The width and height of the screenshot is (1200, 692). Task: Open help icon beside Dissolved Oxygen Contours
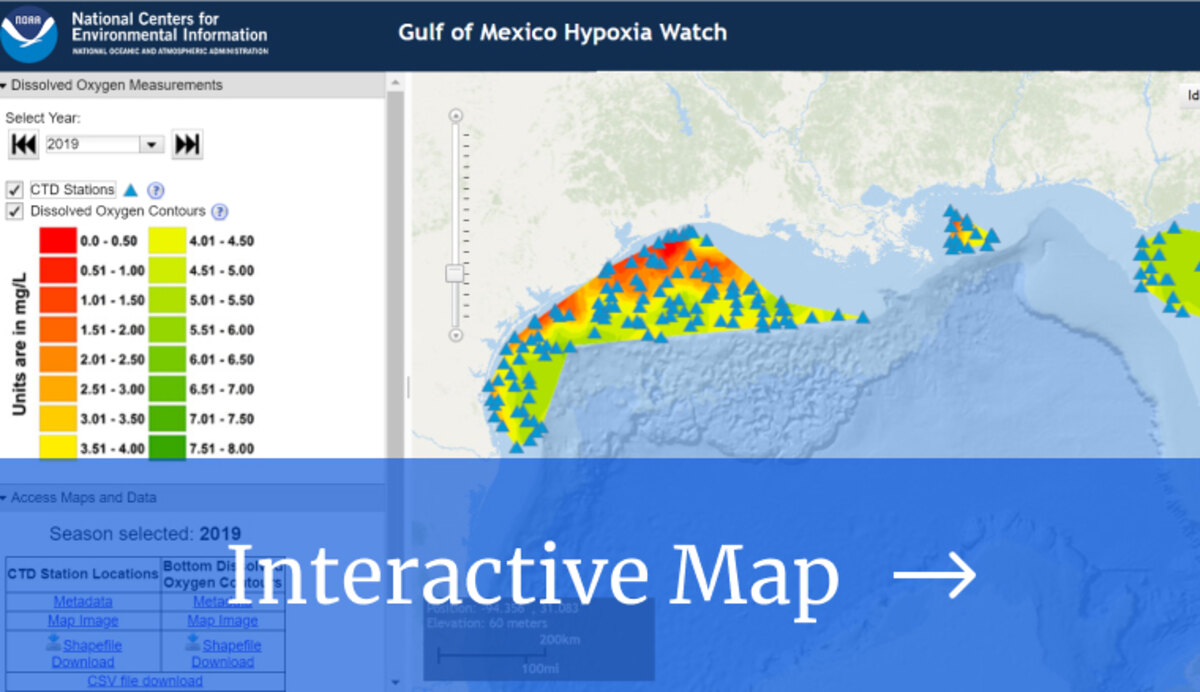220,212
